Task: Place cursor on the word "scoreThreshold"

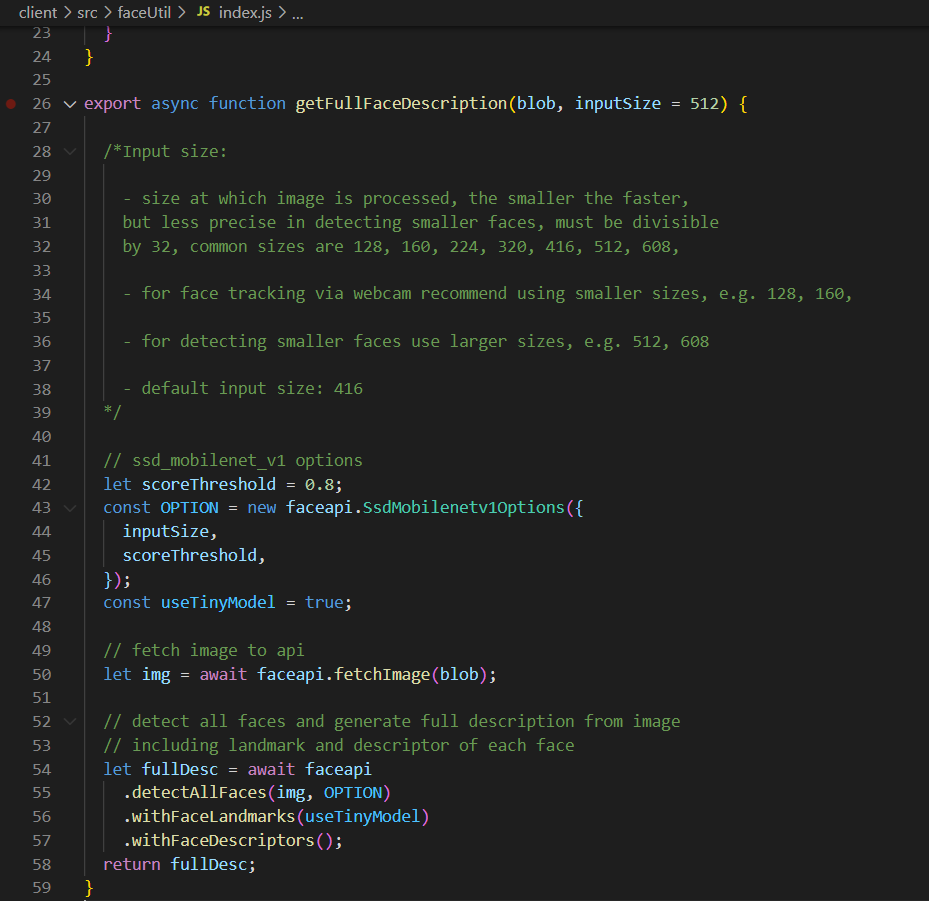Action: 208,483
